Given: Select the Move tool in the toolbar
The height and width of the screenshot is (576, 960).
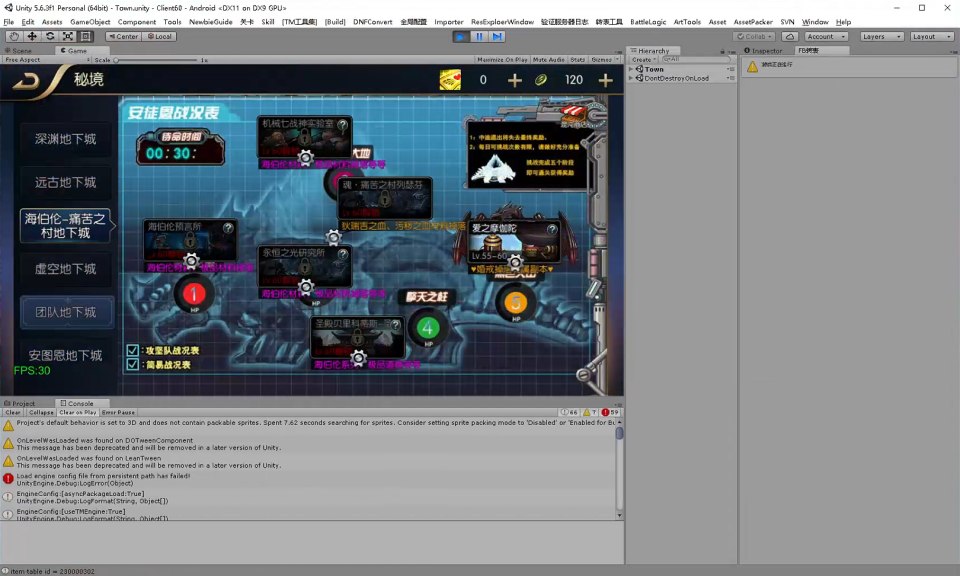Looking at the screenshot, I should tap(32, 36).
